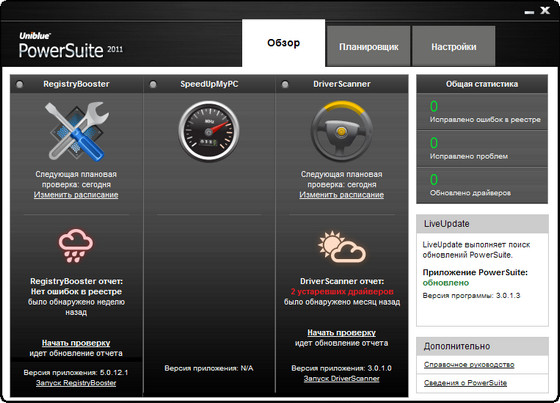560x403 pixels.
Task: Click the Исправлено ошибок в реестре label
Action: click(x=485, y=120)
